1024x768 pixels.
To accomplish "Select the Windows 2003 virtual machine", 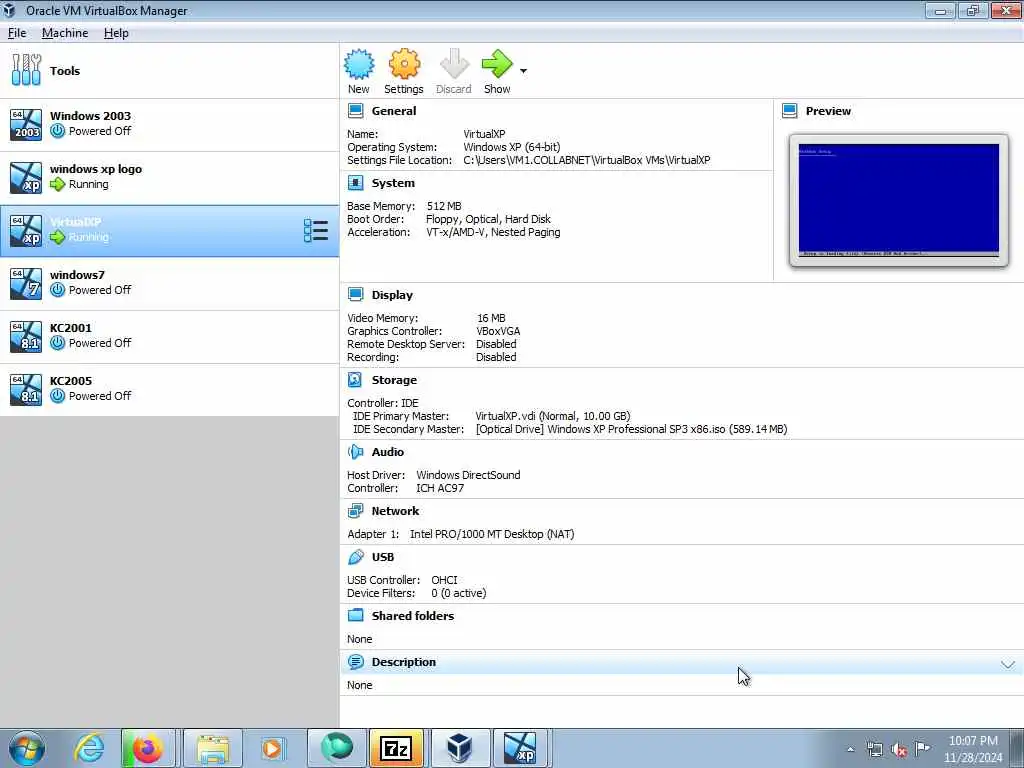I will click(169, 124).
